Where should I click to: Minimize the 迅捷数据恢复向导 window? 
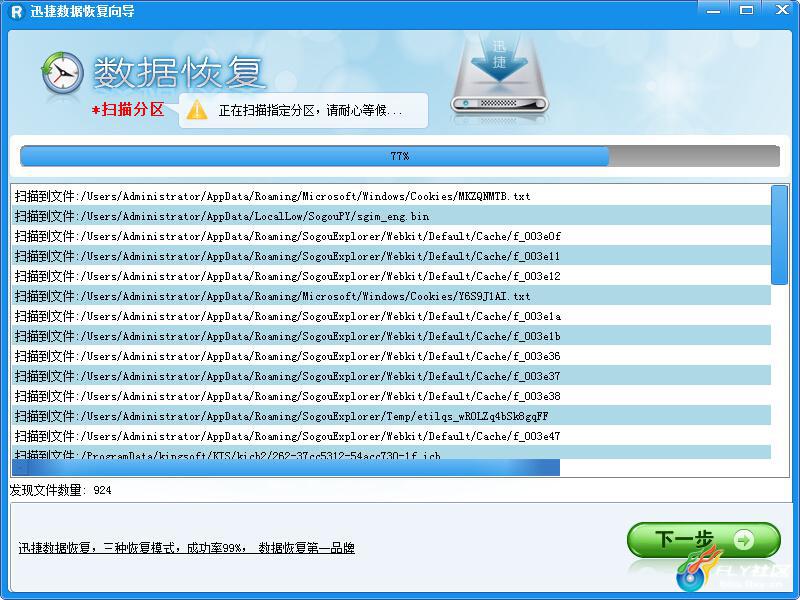713,10
